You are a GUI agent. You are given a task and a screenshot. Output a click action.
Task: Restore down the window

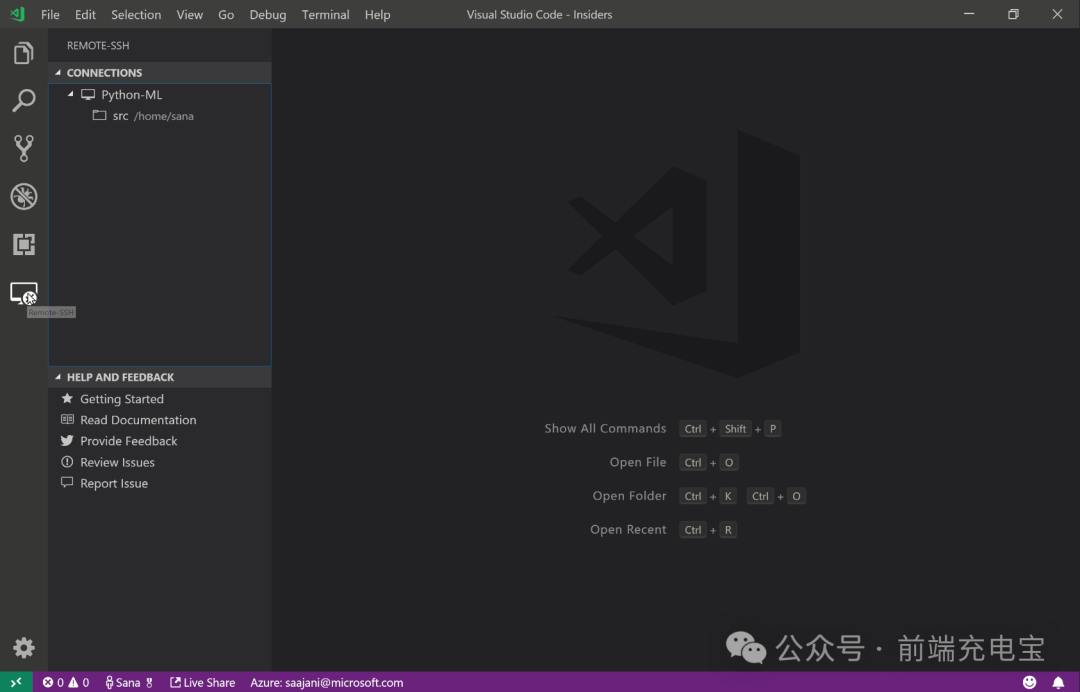pos(1013,14)
